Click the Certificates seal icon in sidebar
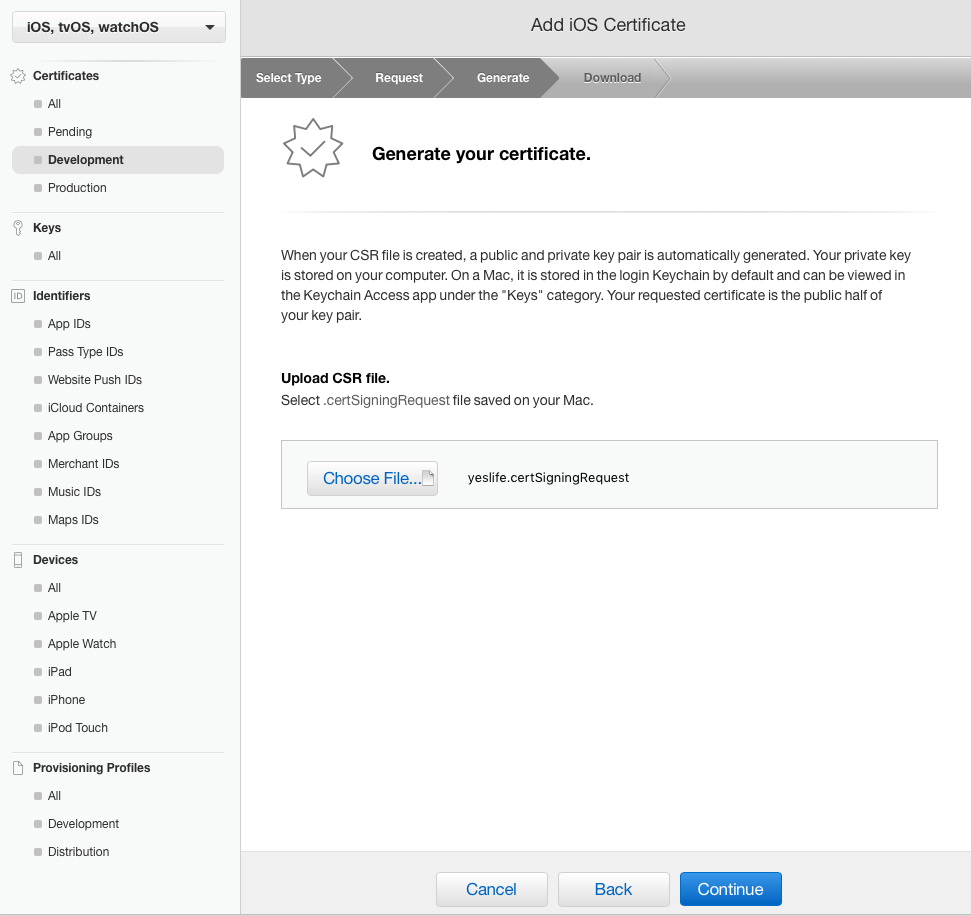This screenshot has width=971, height=916. point(18,76)
